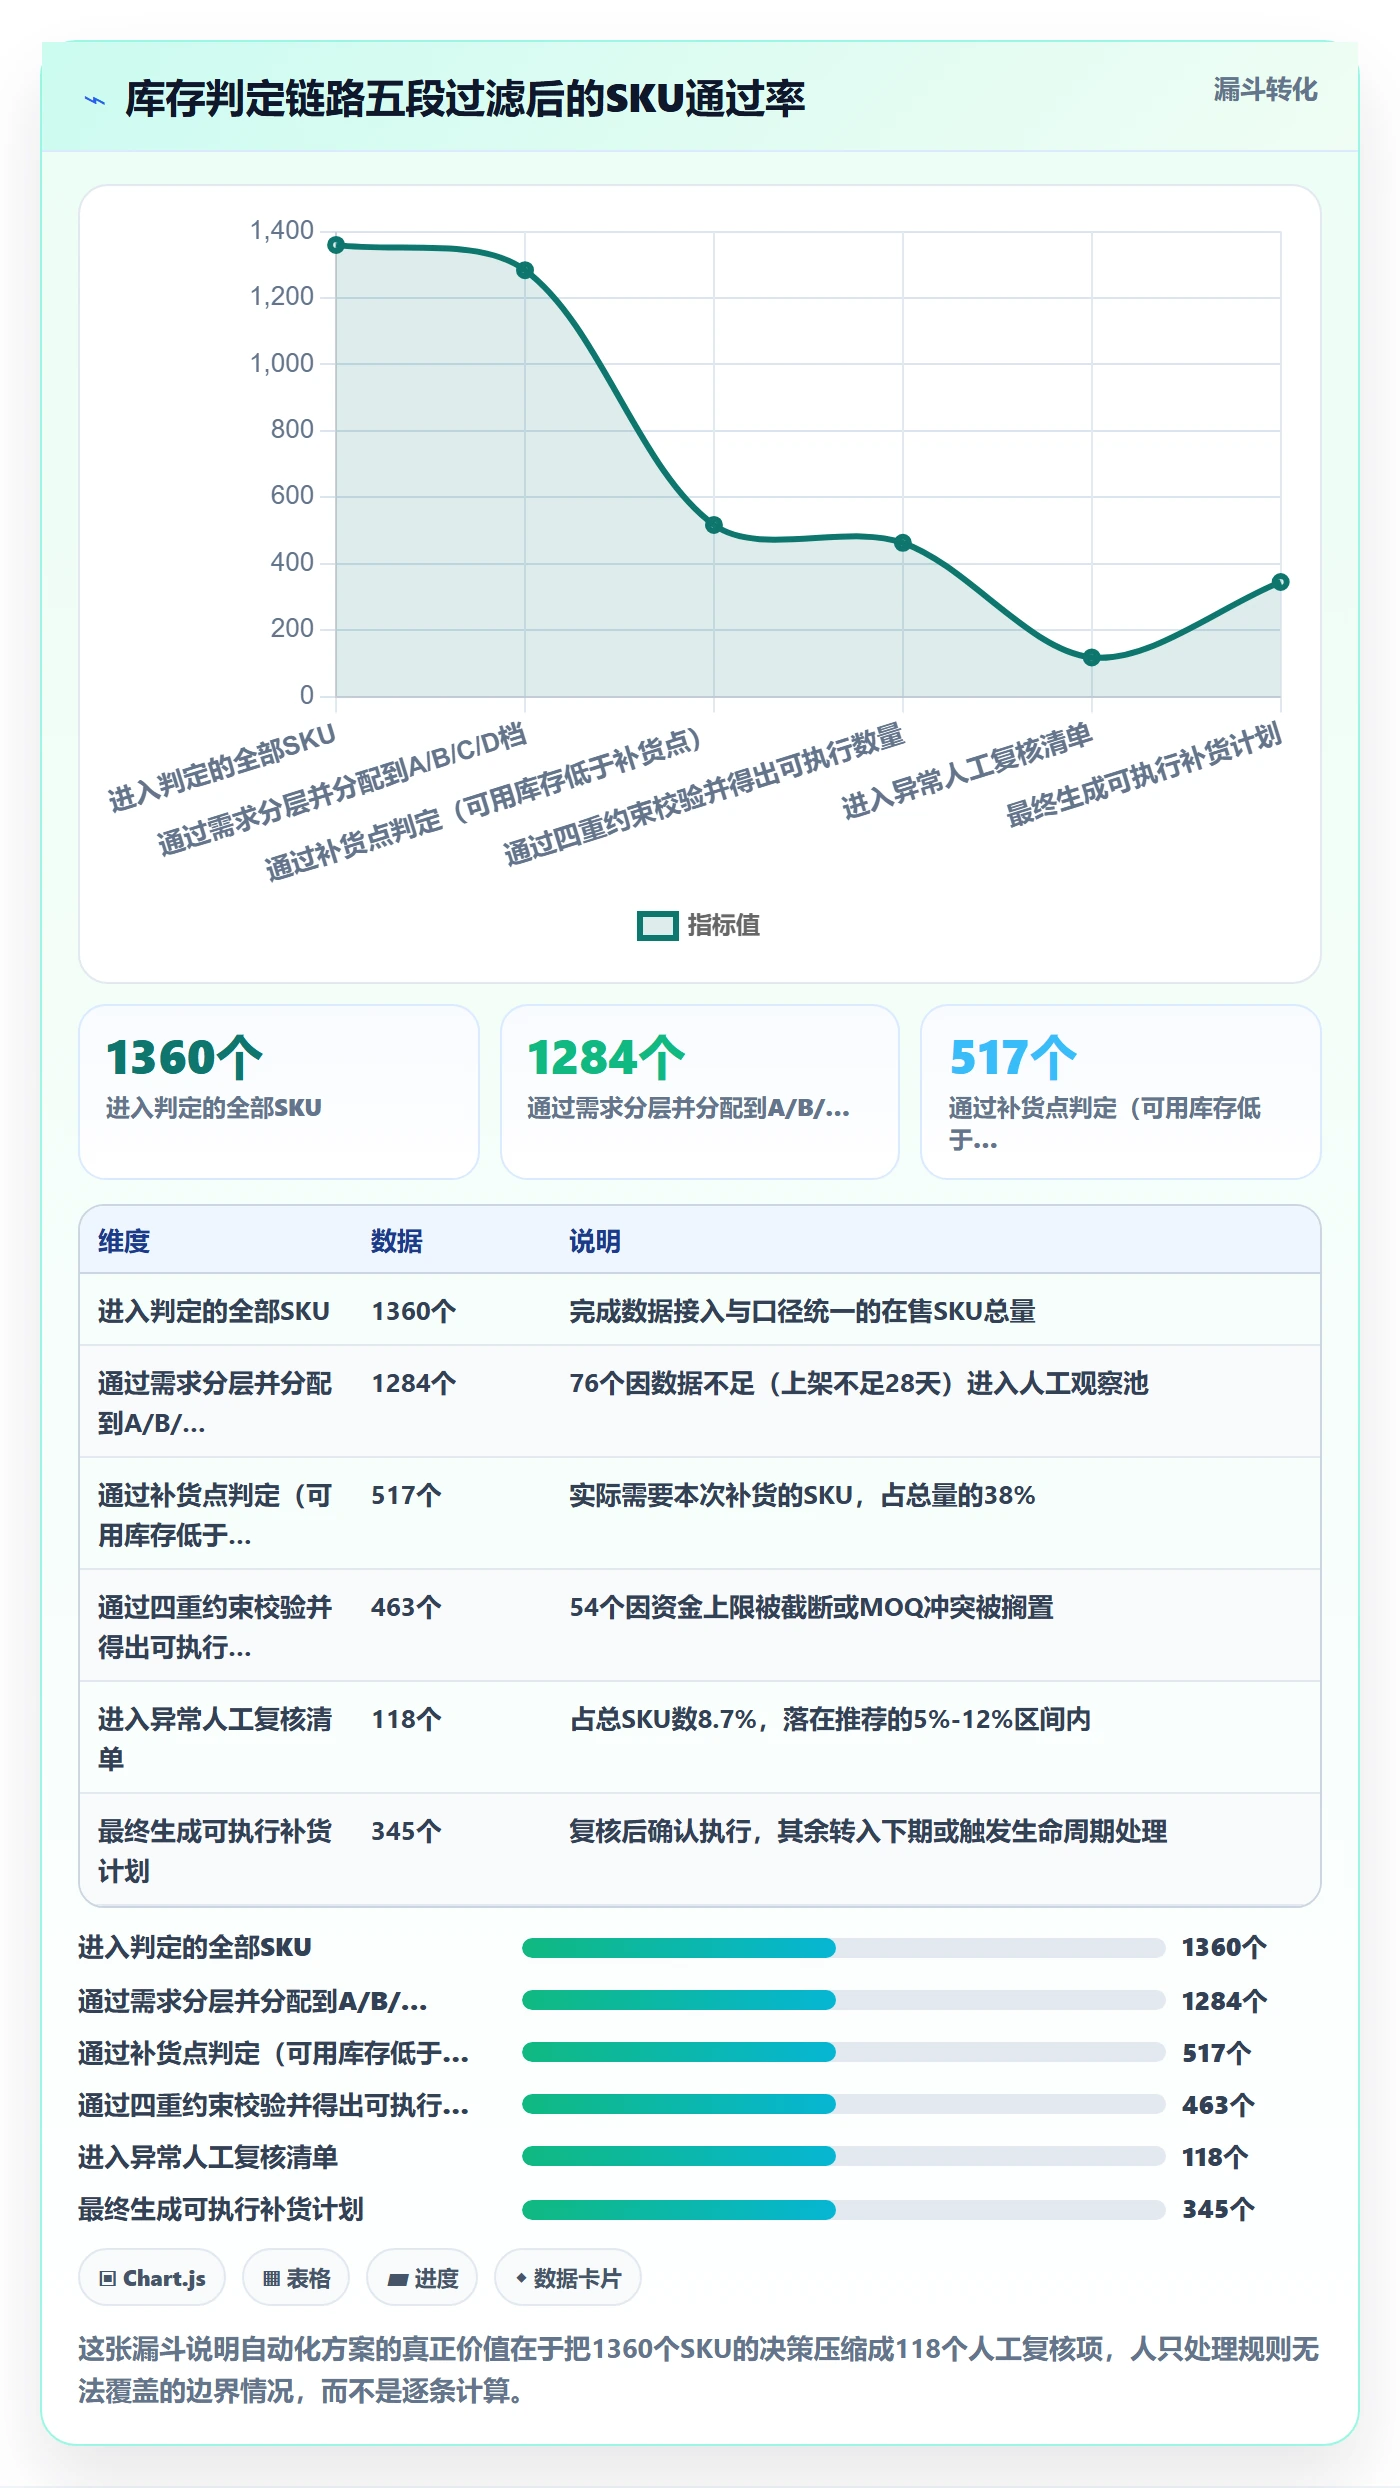Screen dimensions: 1400x2488
Task: Click the 维度 table column header
Action: tap(124, 1241)
